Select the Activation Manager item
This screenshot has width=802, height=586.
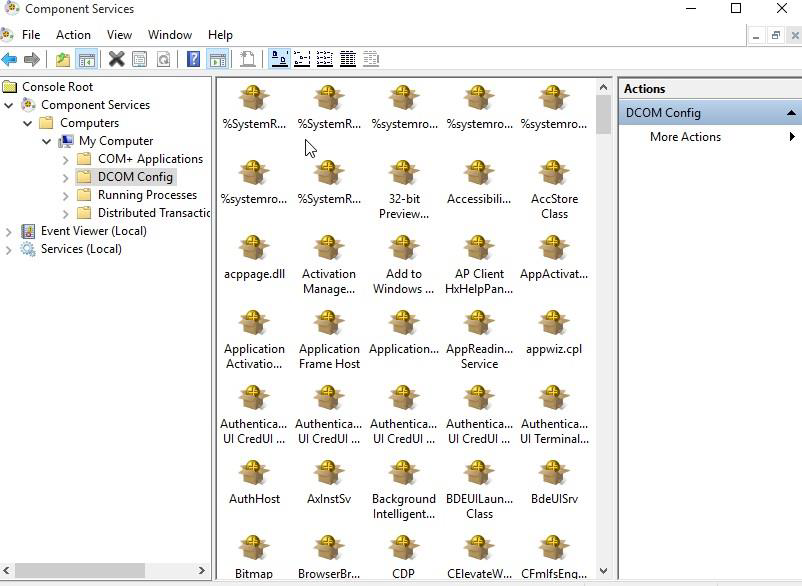(x=328, y=265)
